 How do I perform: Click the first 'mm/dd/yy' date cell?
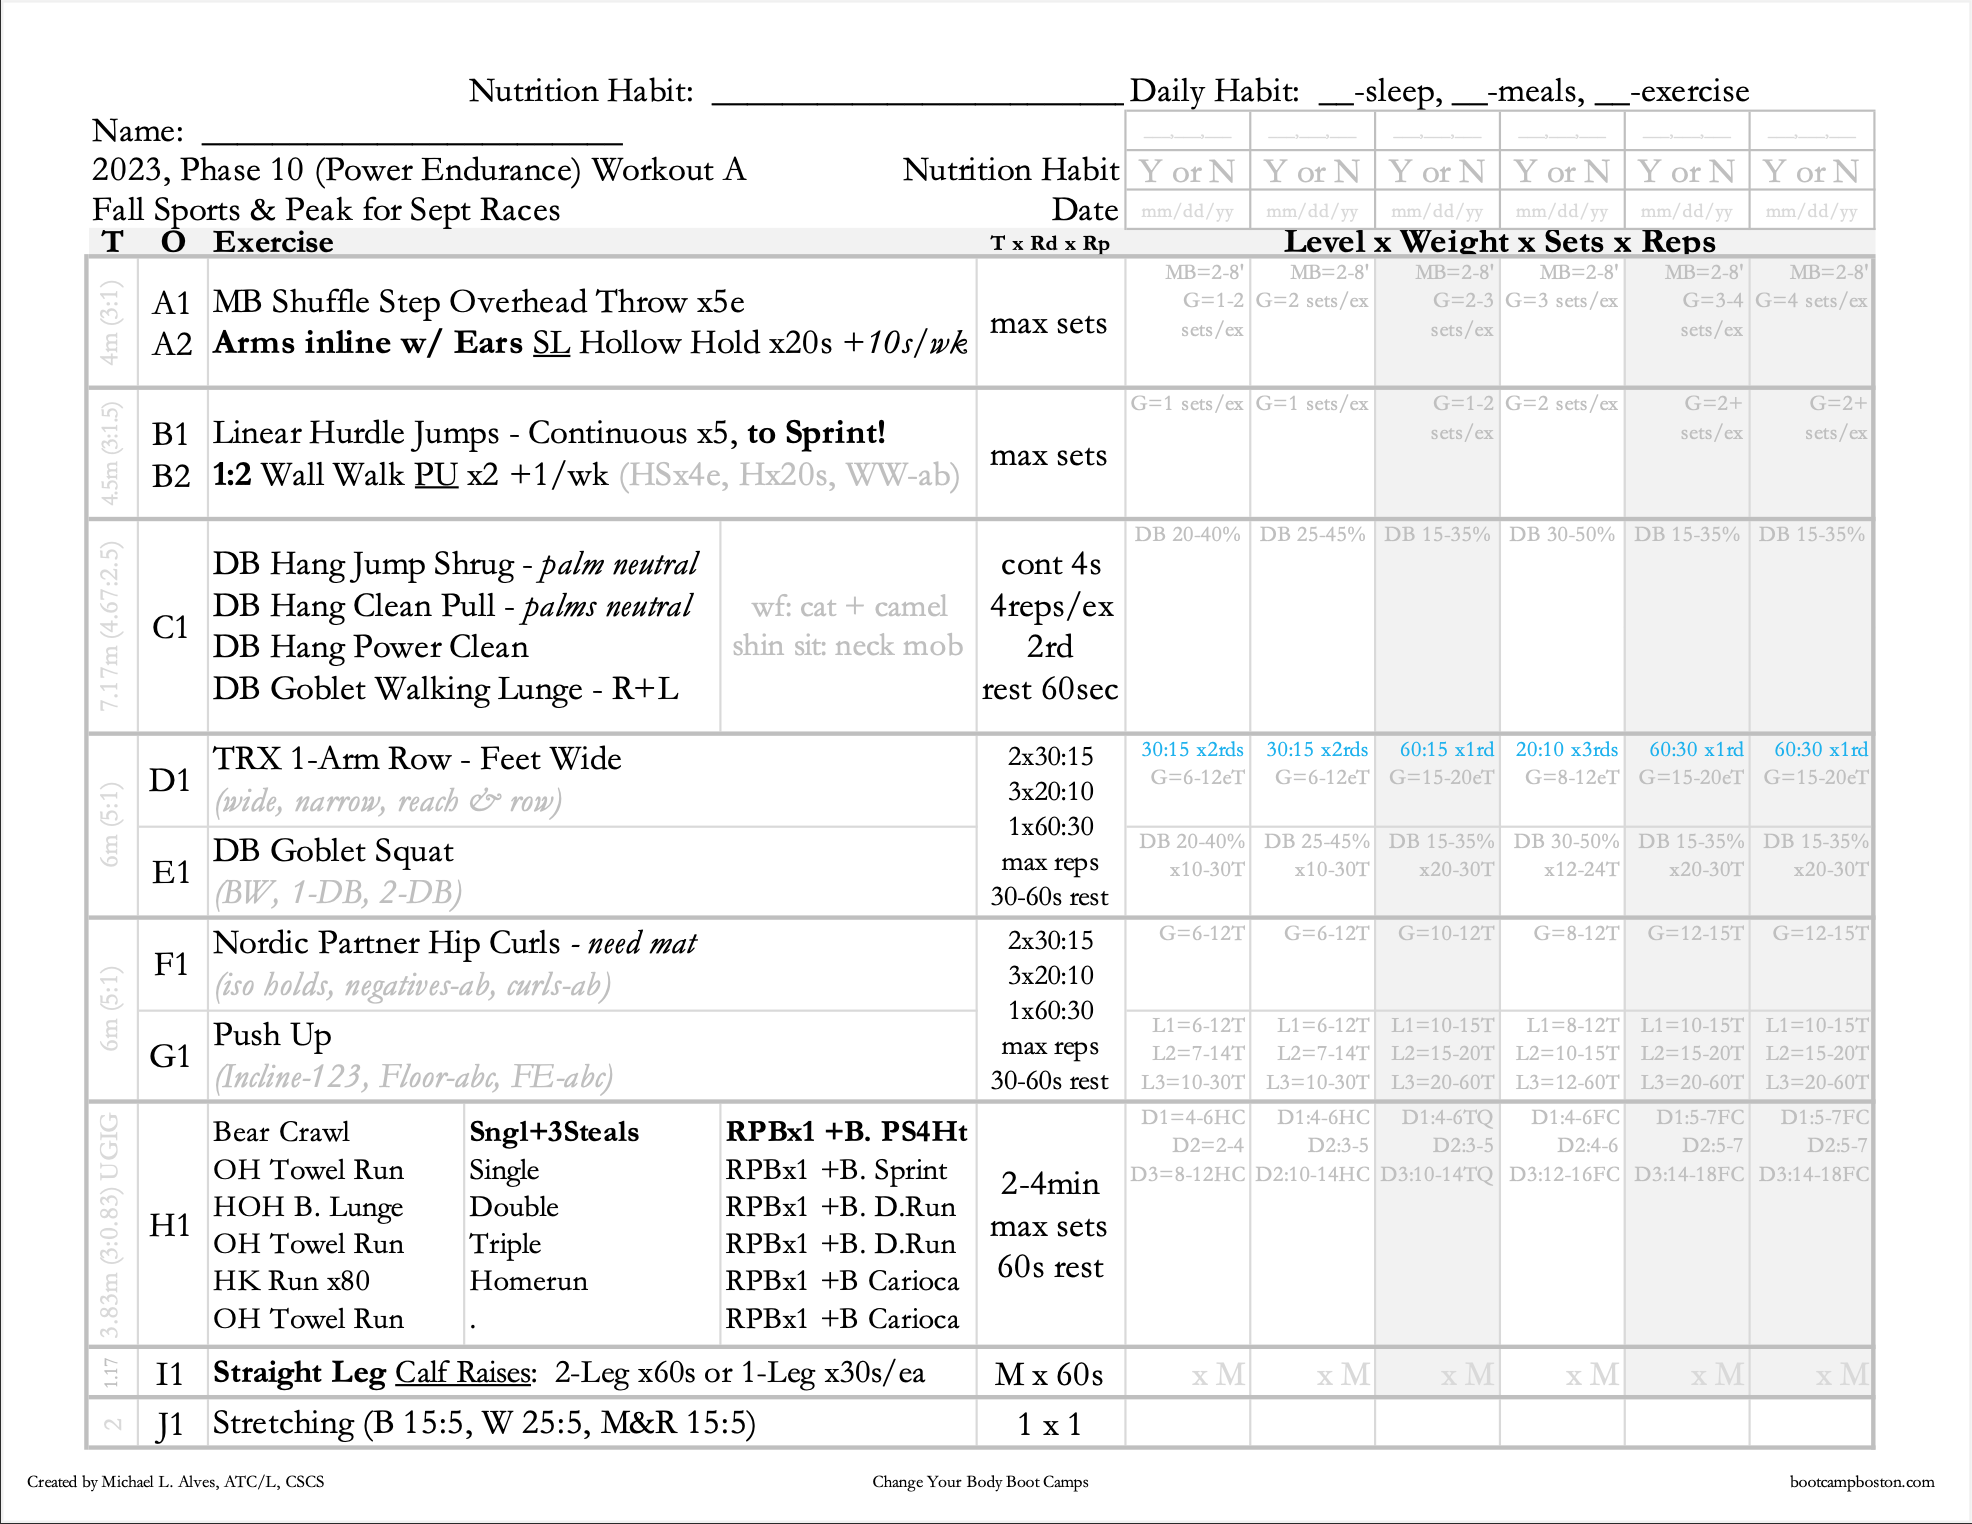point(1187,212)
